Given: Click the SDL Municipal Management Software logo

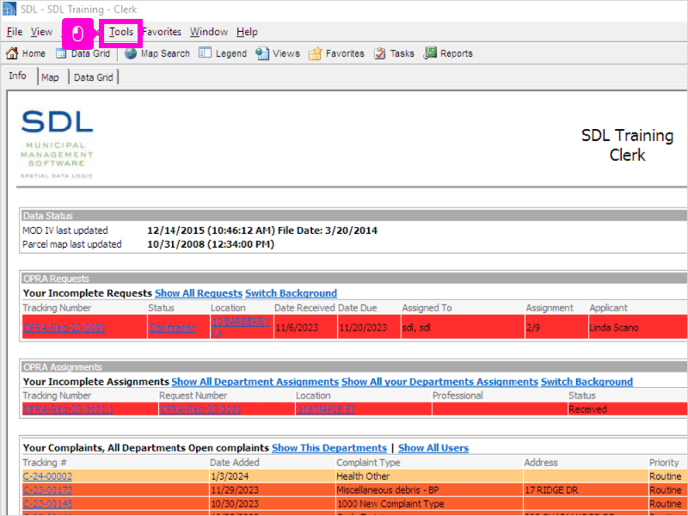Looking at the screenshot, I should point(57,144).
